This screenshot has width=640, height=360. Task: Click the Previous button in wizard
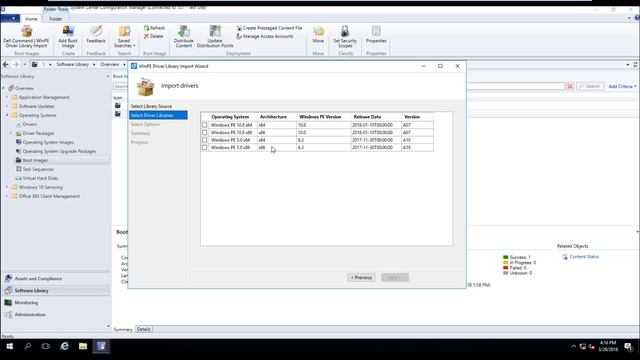(362, 278)
